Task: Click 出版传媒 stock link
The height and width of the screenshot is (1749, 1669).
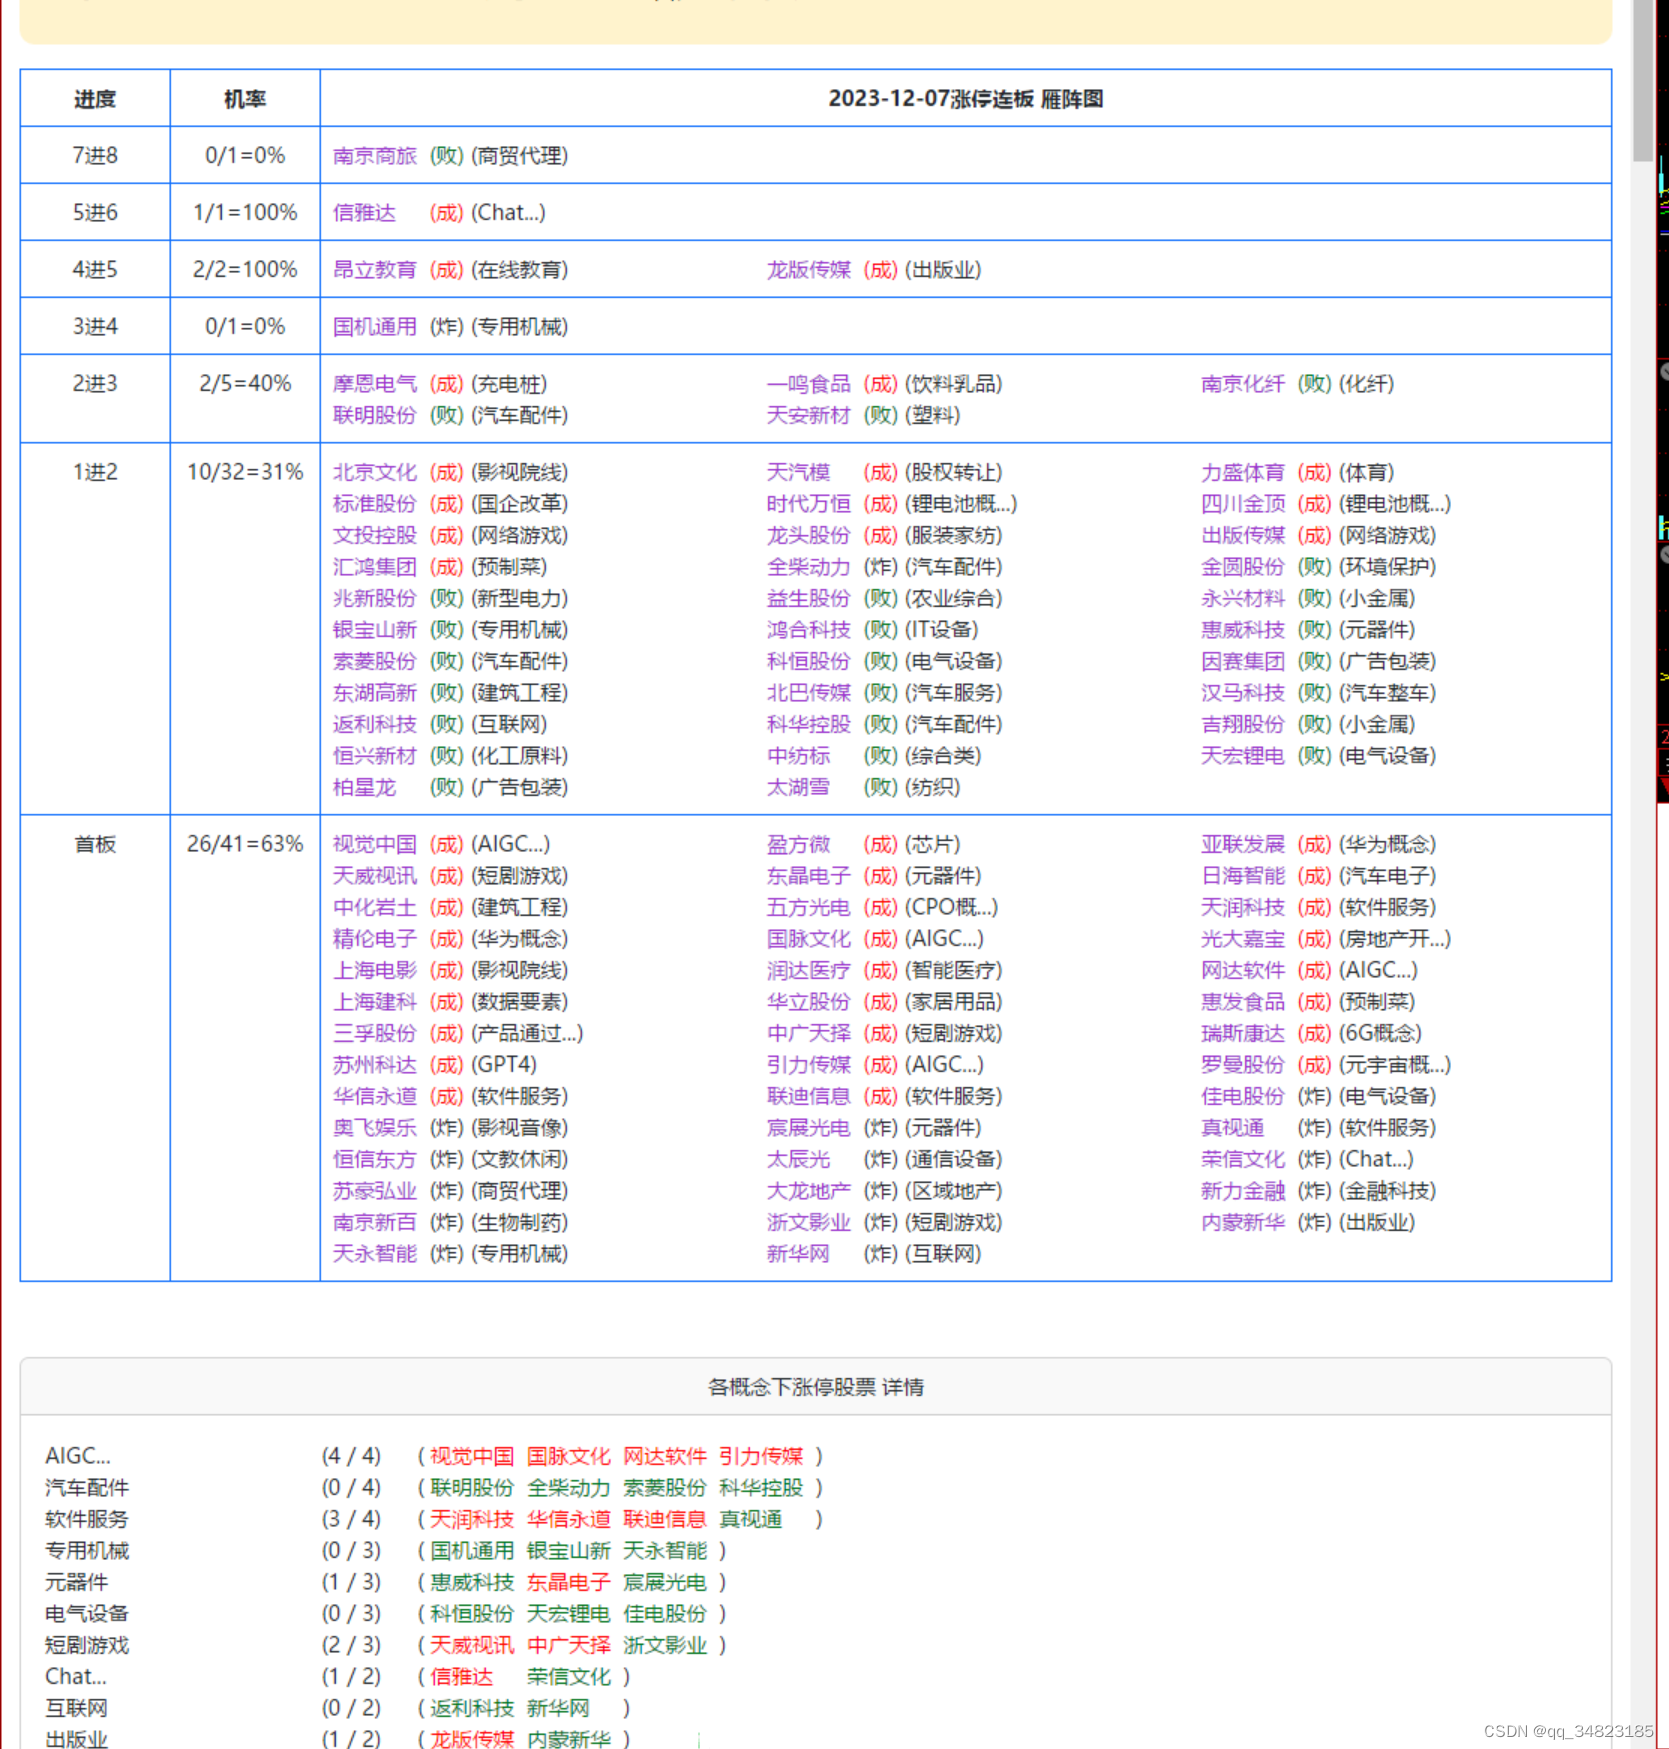Action: coord(1242,536)
